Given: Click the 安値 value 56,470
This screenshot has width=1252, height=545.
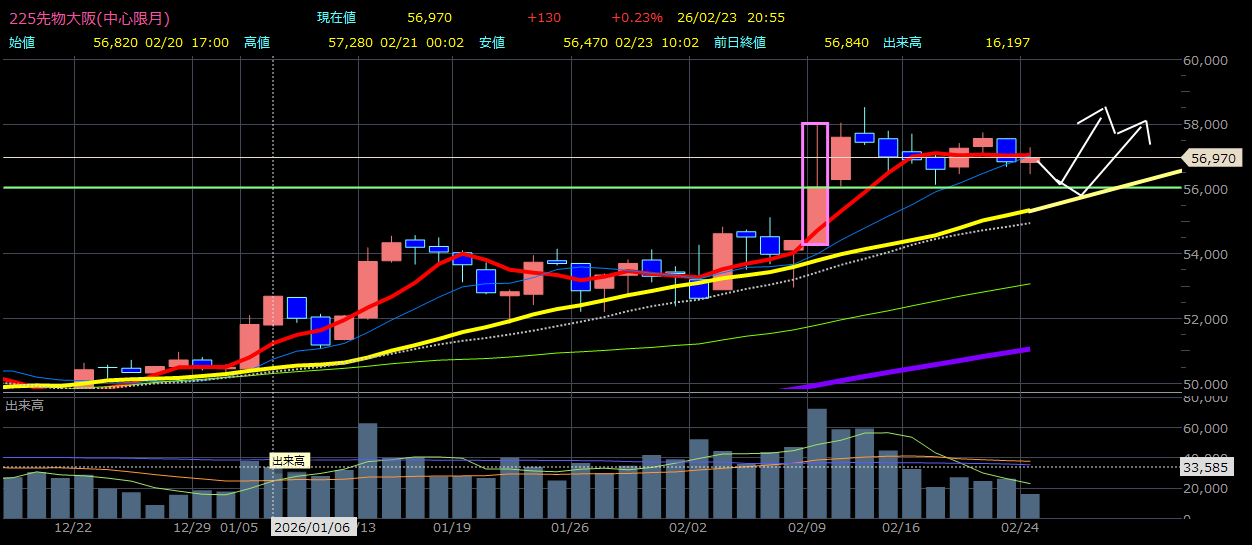Looking at the screenshot, I should click(585, 43).
